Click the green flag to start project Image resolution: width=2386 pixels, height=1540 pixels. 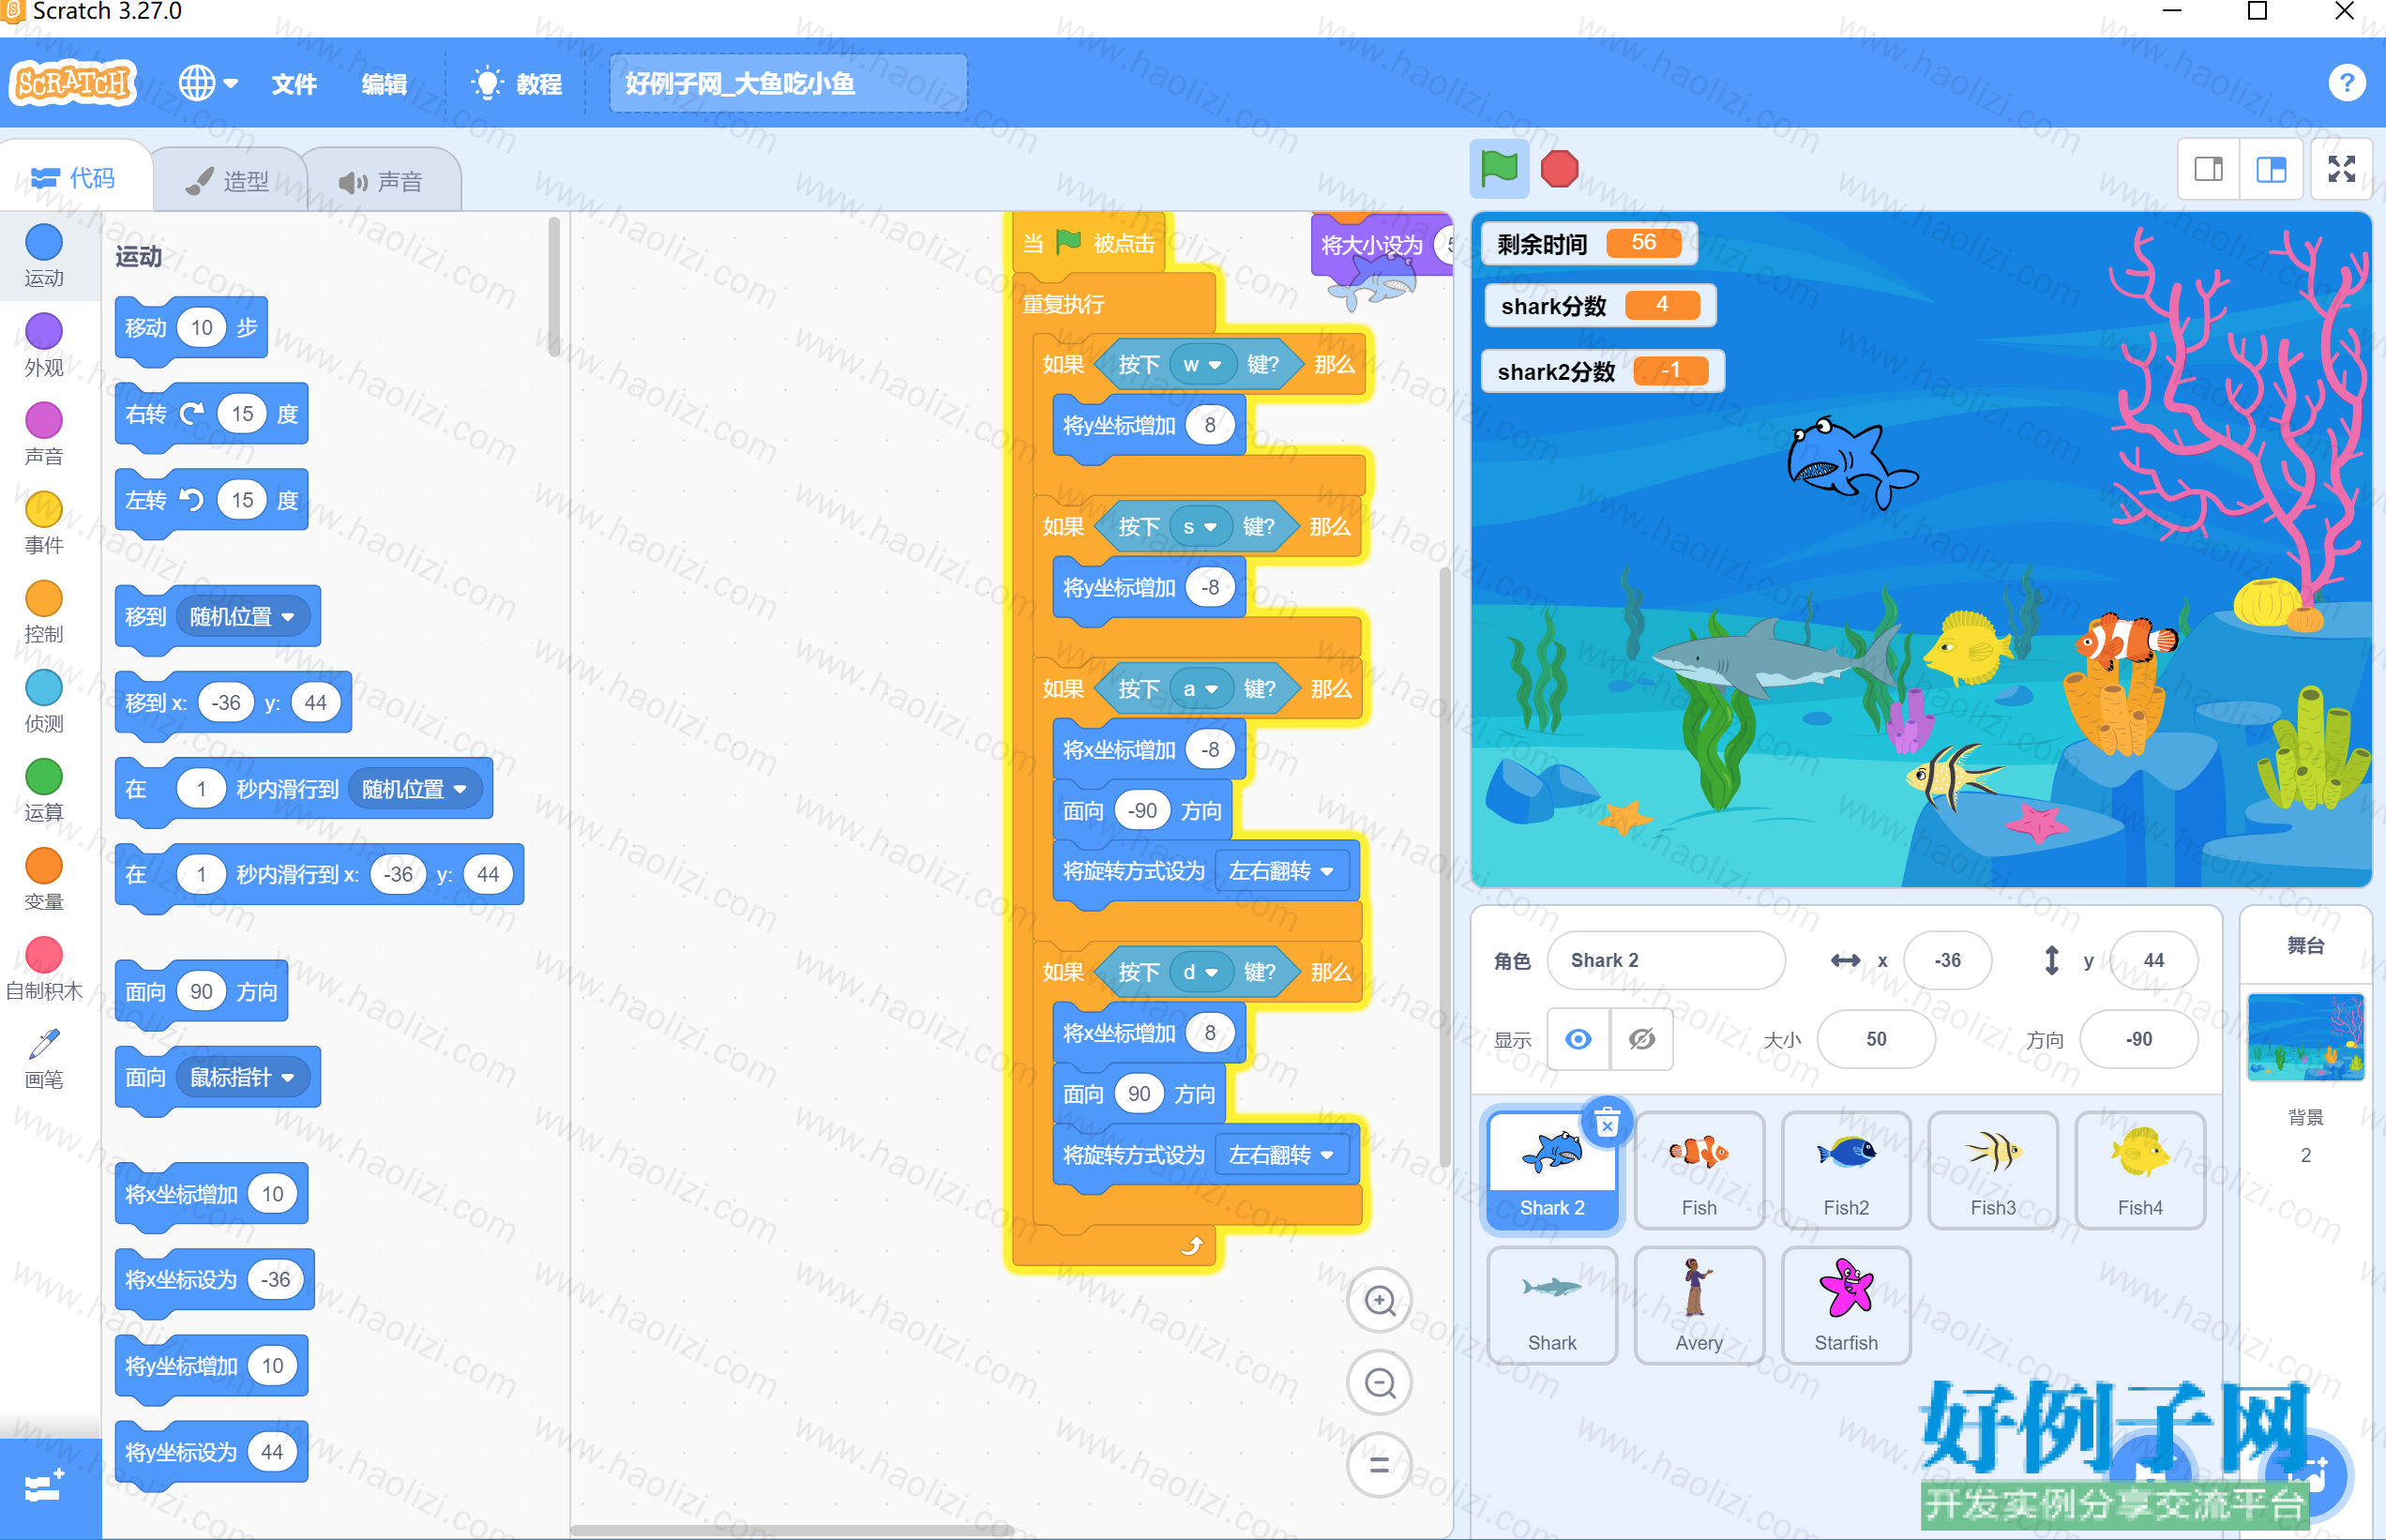coord(1498,168)
